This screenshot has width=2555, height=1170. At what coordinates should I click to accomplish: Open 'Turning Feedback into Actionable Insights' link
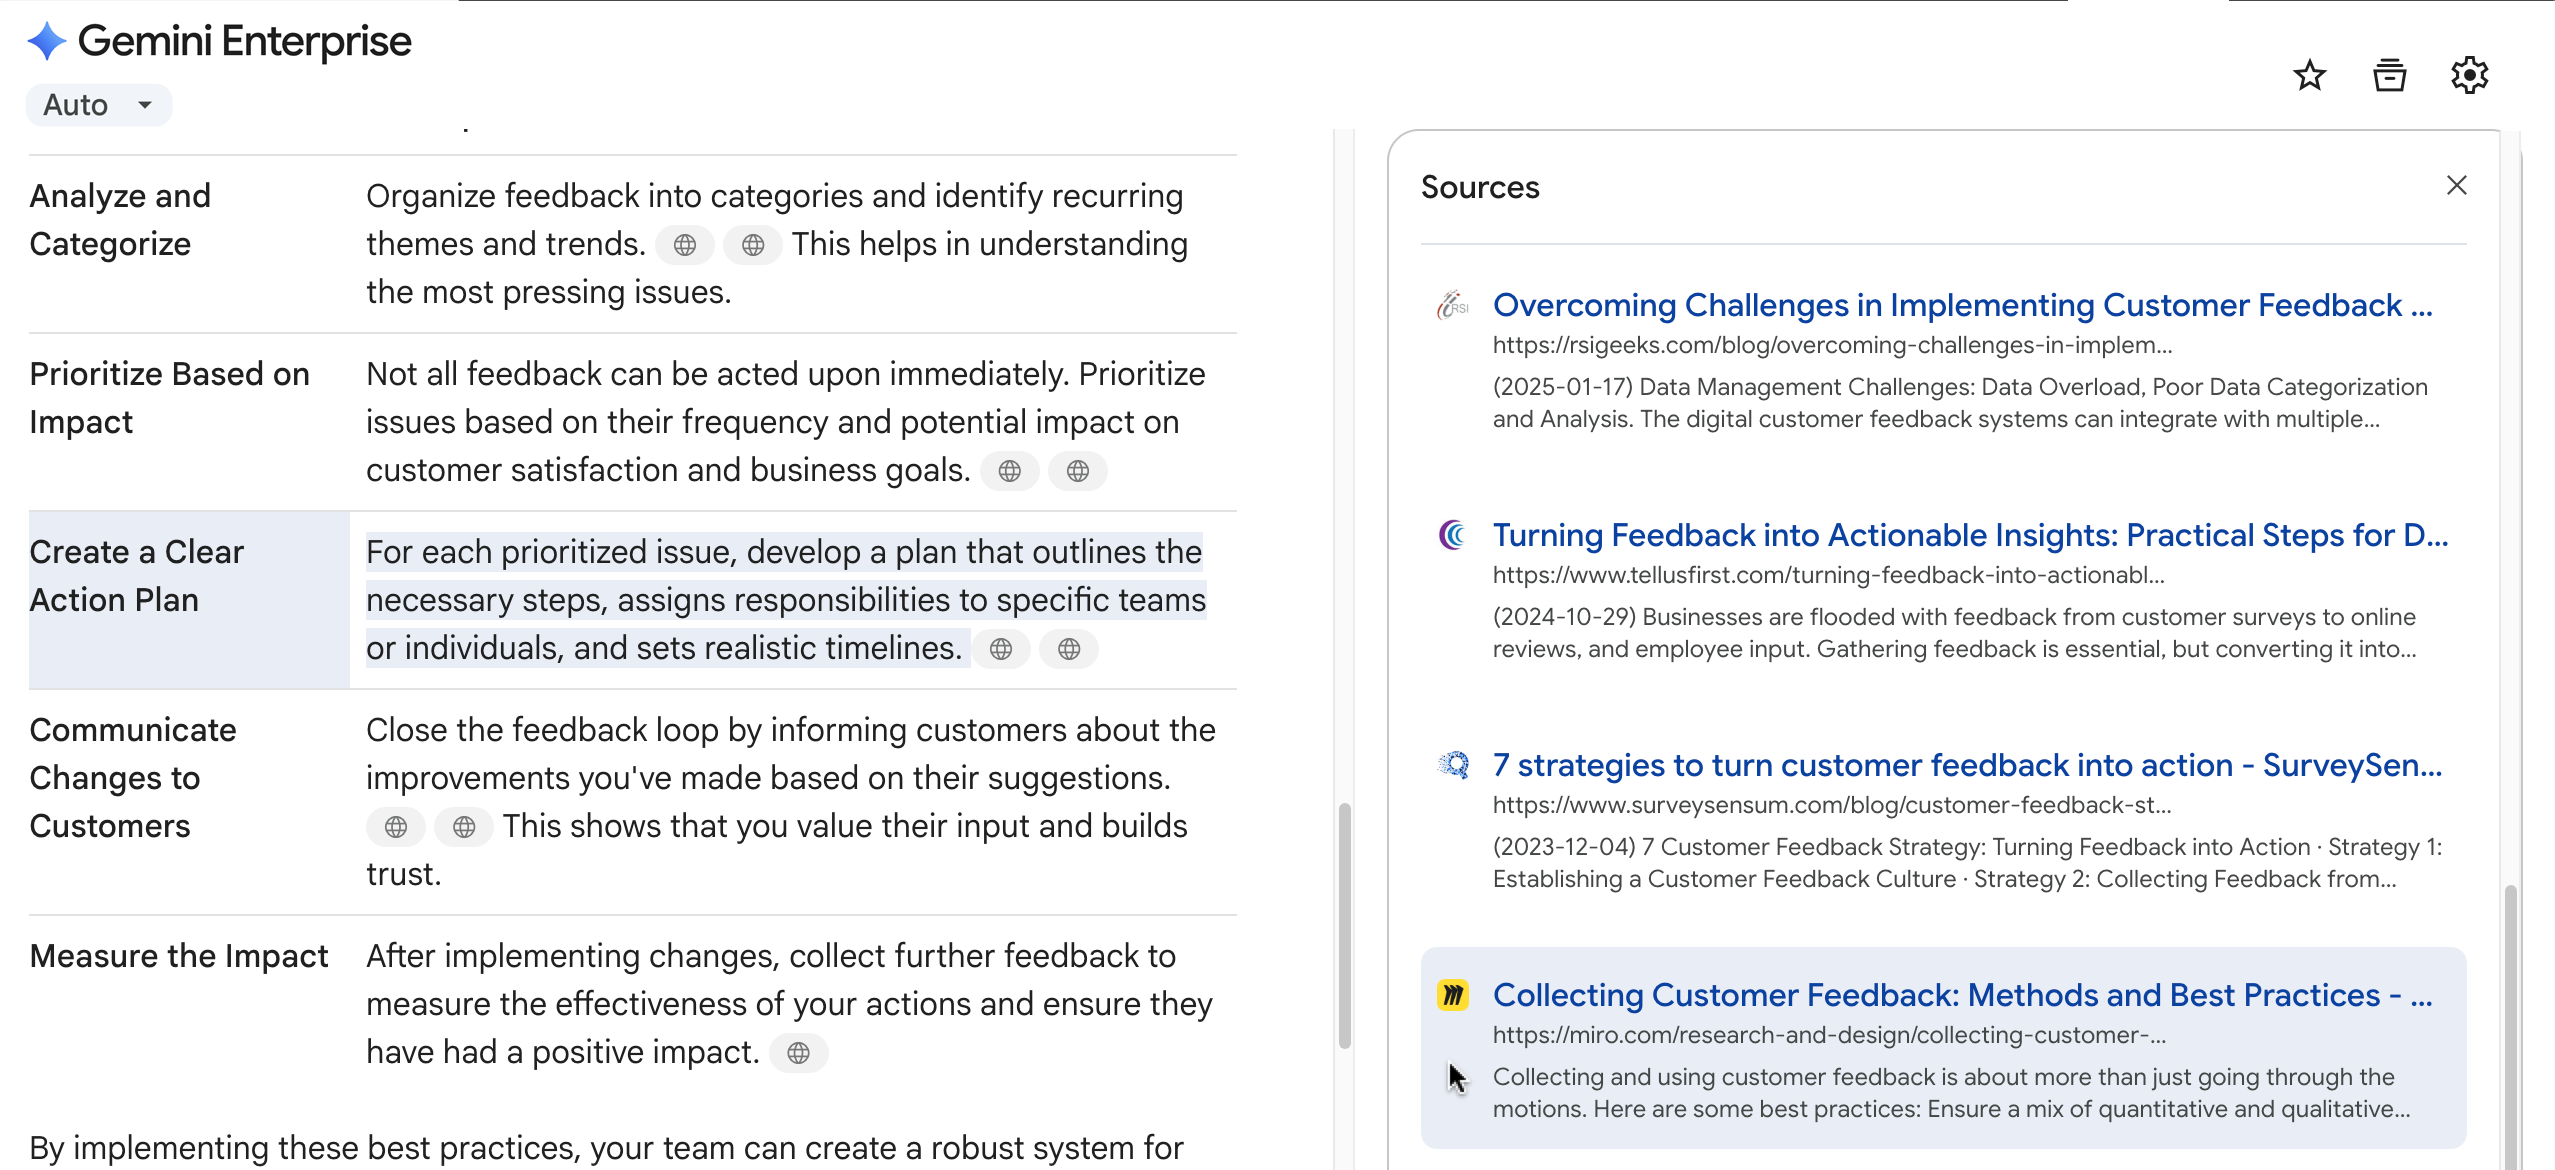pyautogui.click(x=1970, y=535)
